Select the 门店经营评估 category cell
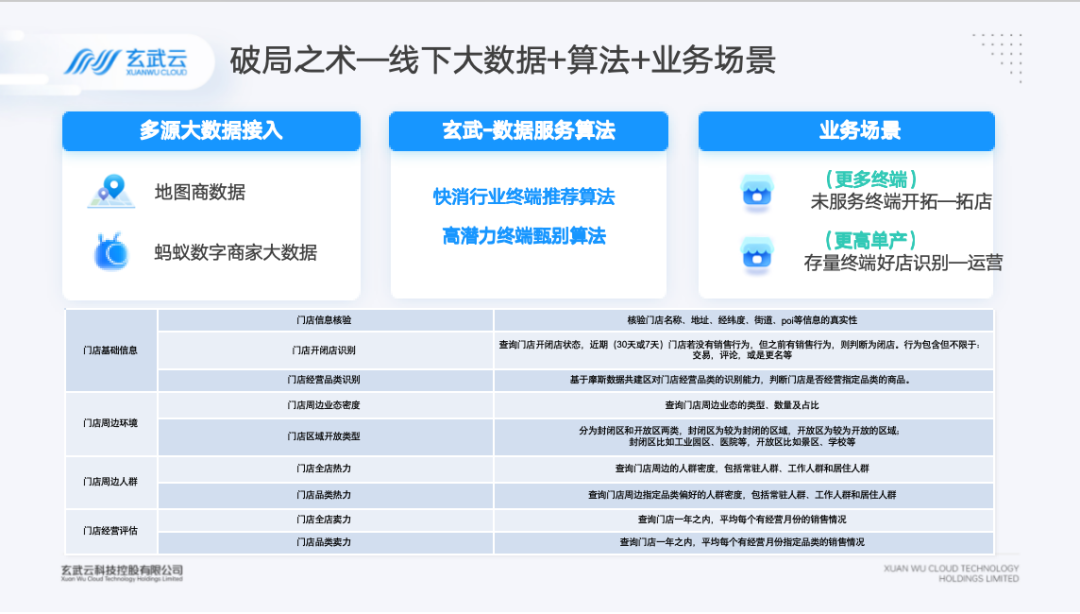Image resolution: width=1080 pixels, height=614 pixels. point(111,531)
